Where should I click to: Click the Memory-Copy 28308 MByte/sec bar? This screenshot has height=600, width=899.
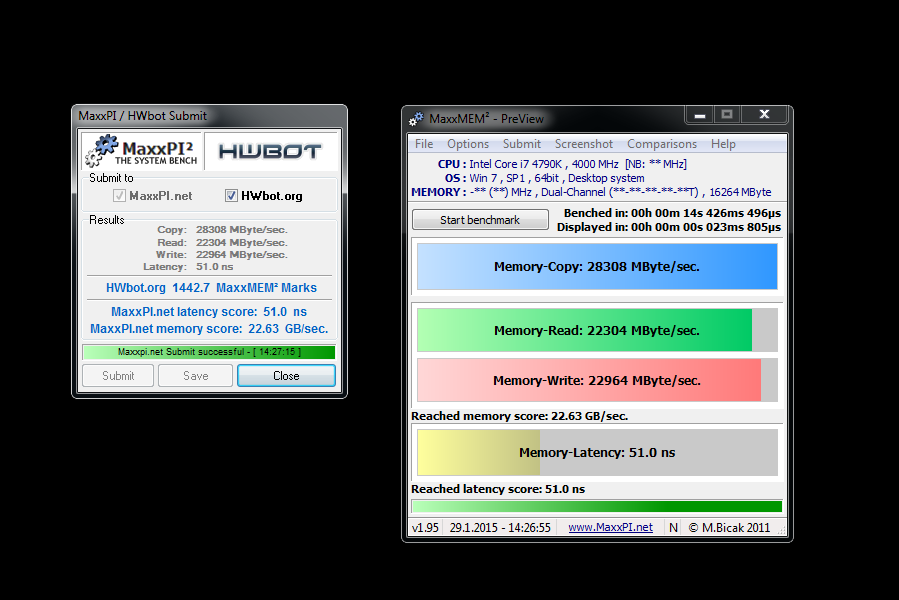(597, 267)
